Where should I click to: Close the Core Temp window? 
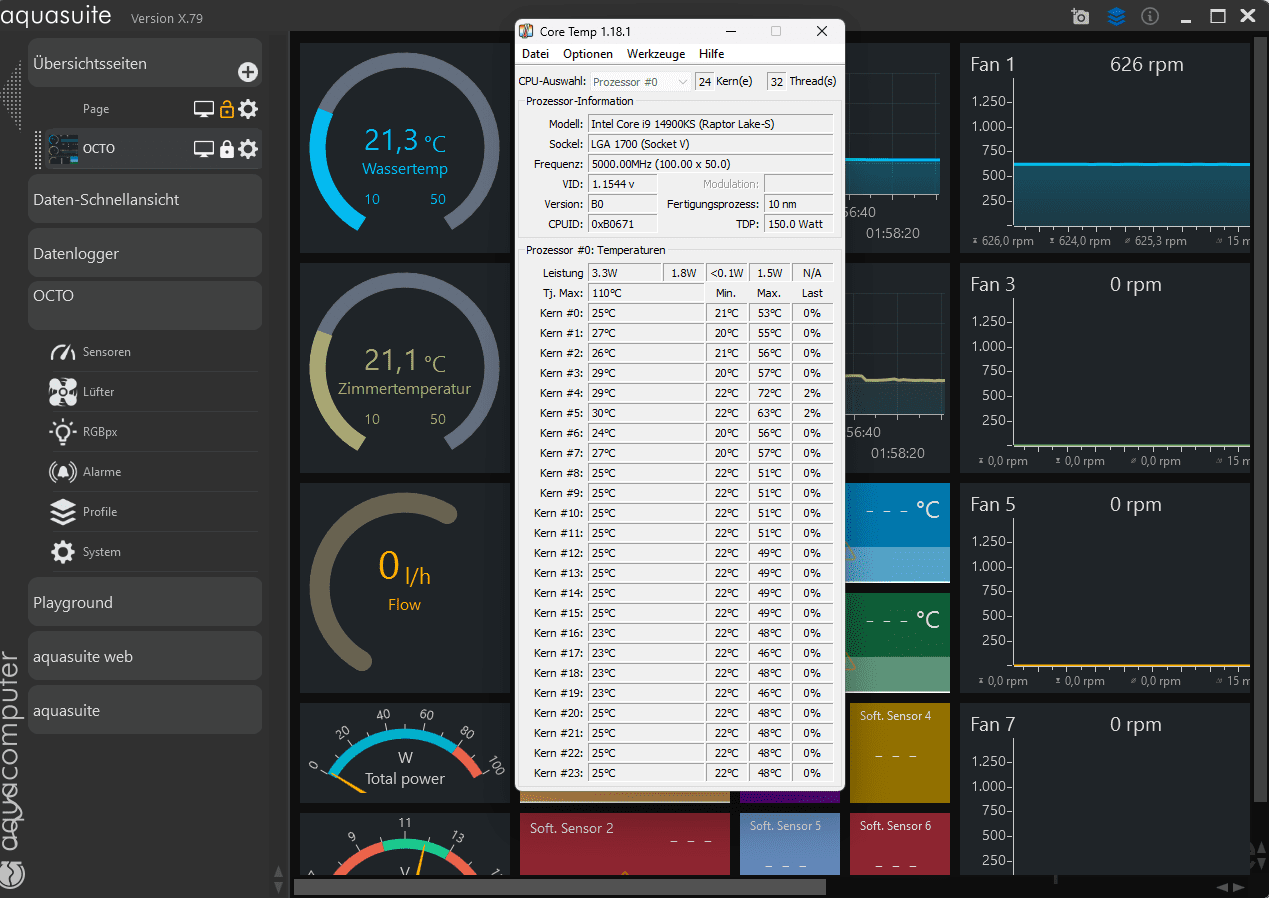pyautogui.click(x=821, y=31)
